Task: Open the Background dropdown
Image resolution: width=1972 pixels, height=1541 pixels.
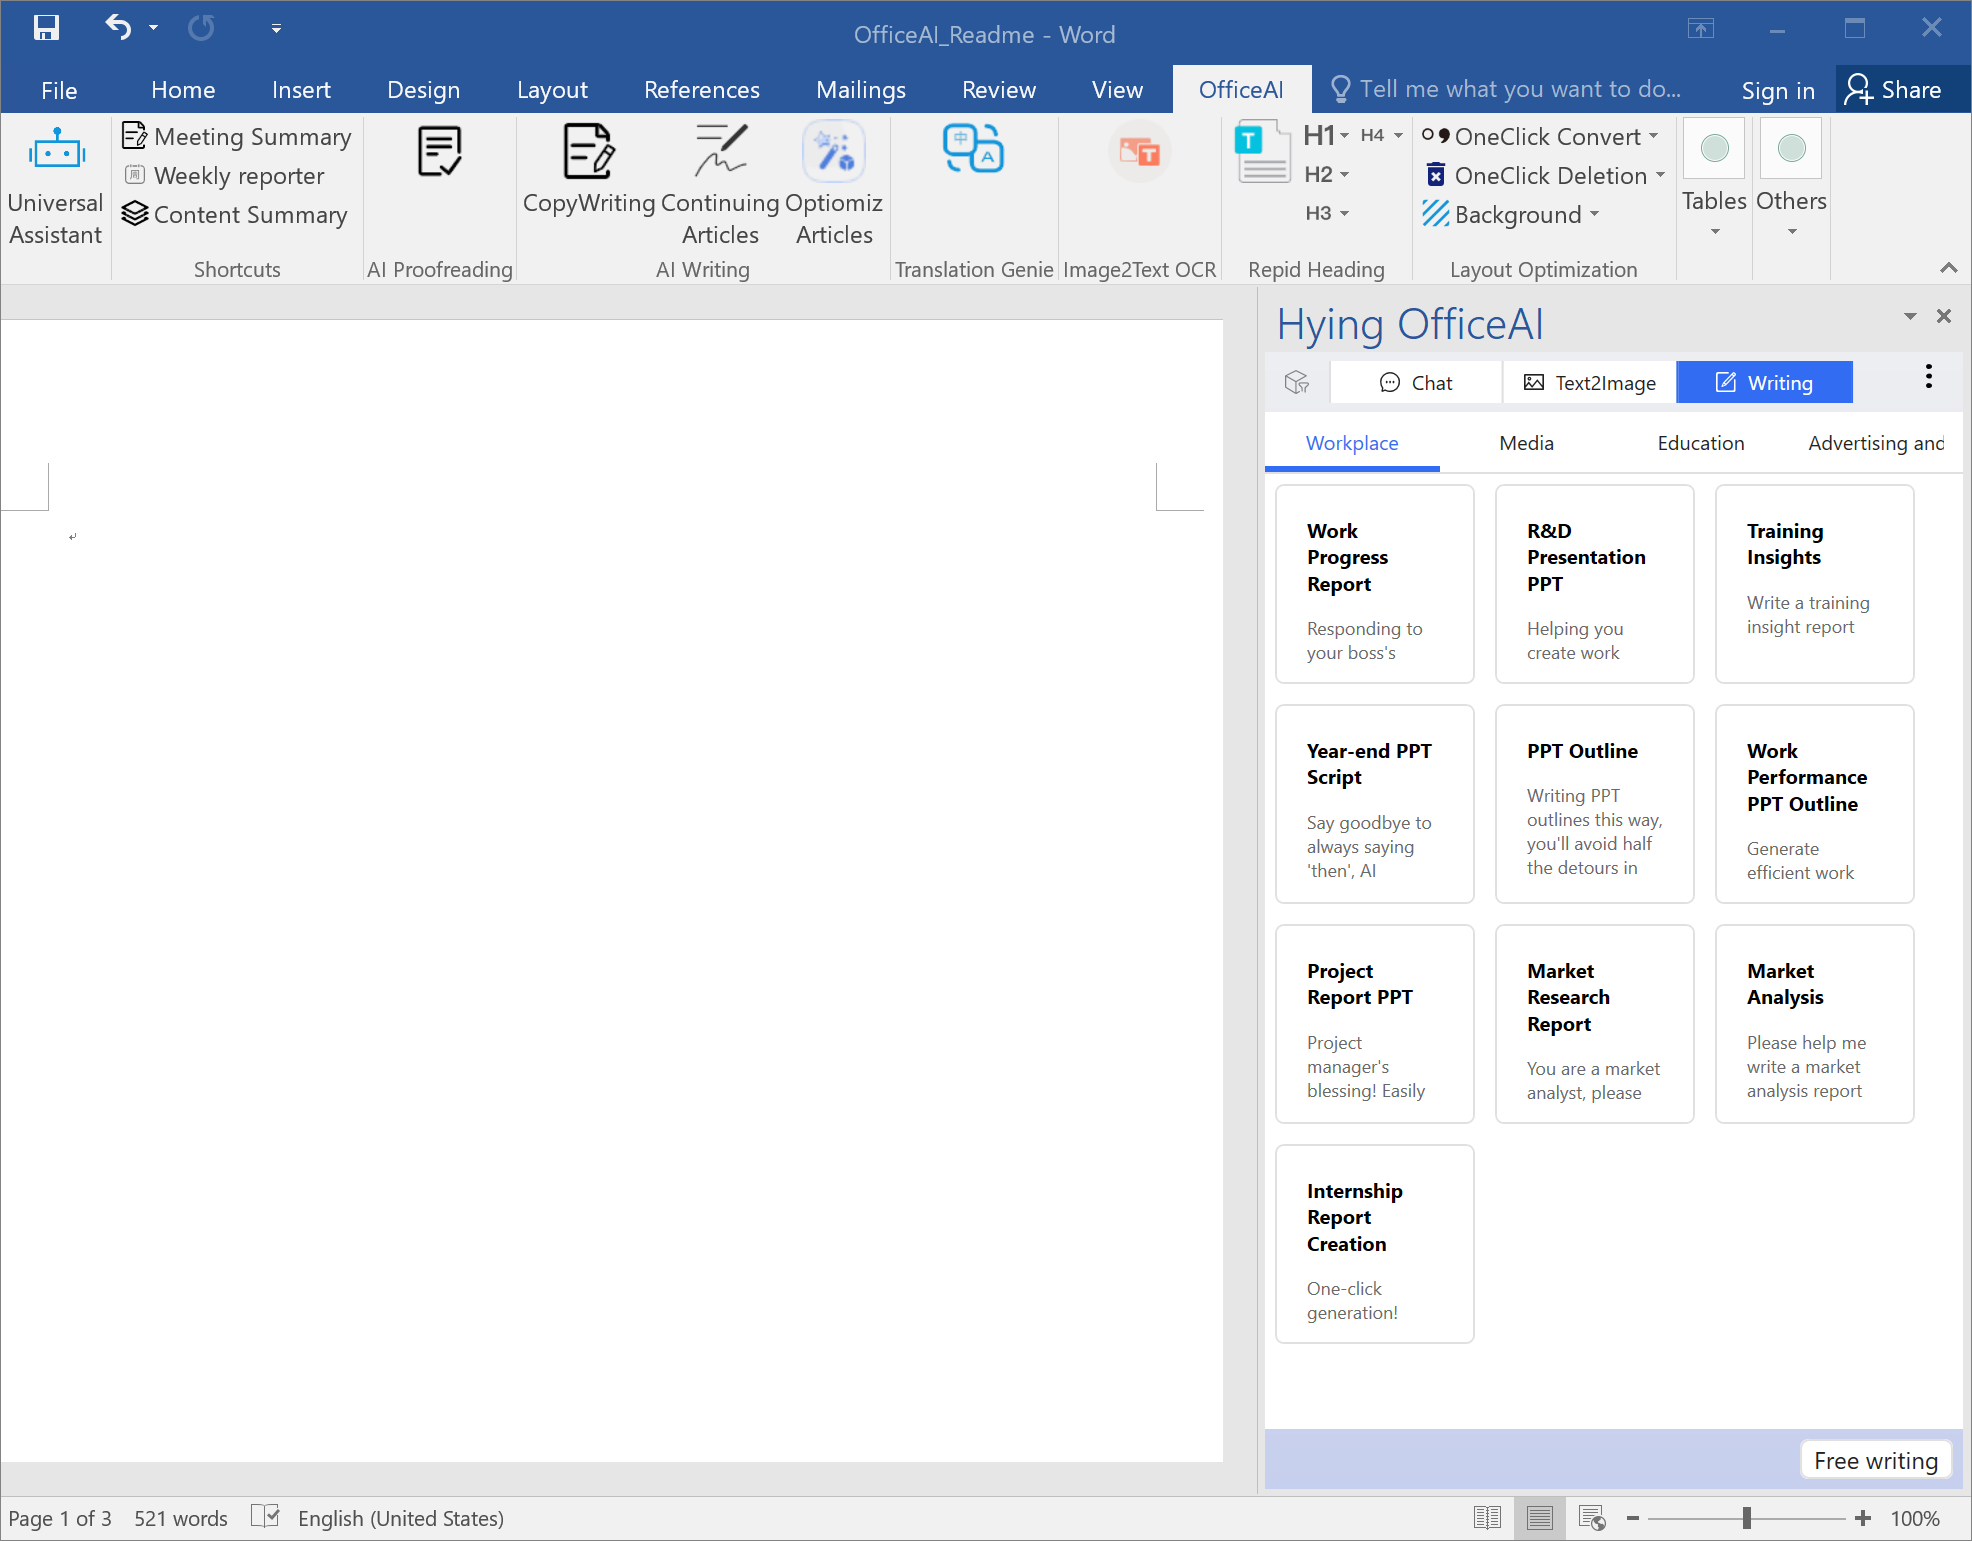Action: coord(1595,214)
